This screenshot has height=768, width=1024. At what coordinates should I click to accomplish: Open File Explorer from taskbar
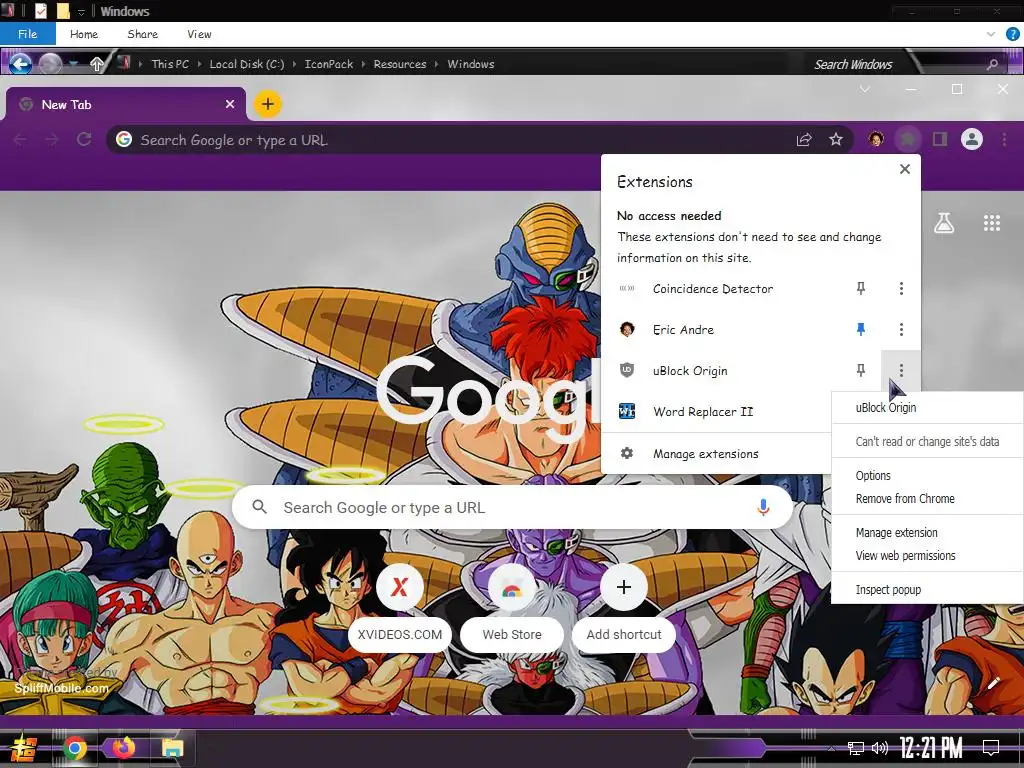coord(172,748)
